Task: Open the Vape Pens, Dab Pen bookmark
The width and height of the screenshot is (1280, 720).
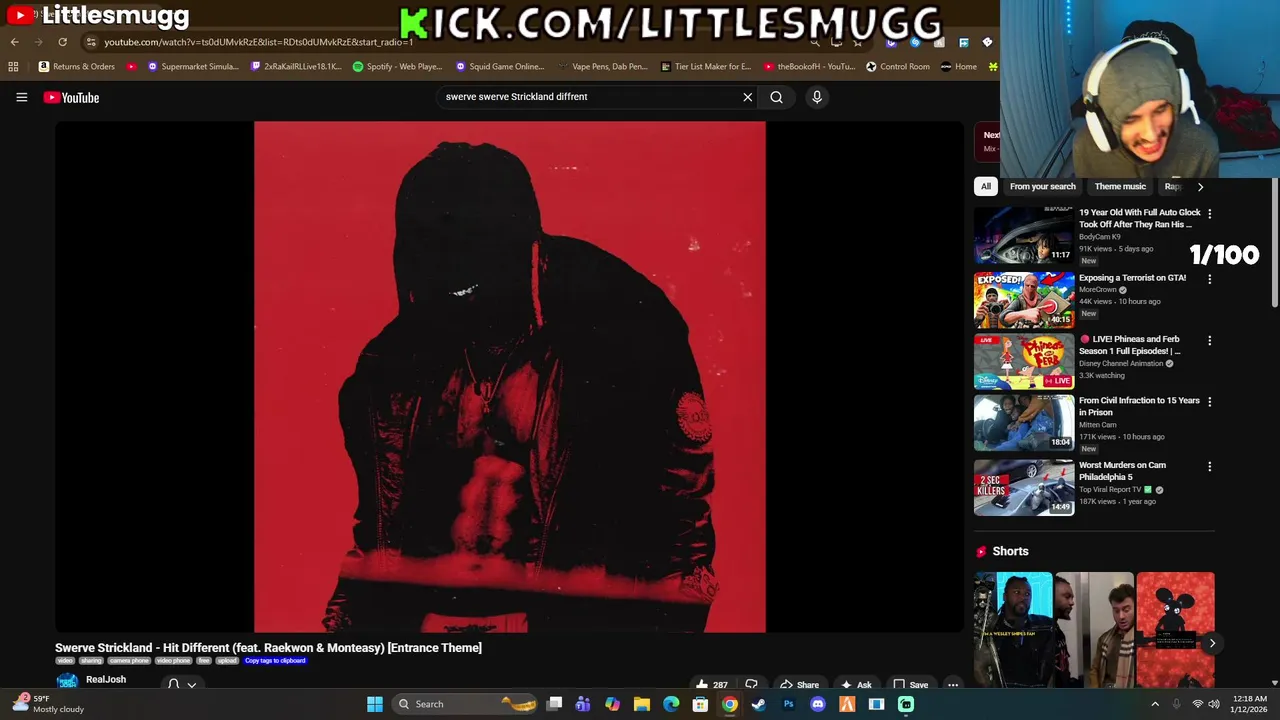Action: pyautogui.click(x=602, y=67)
